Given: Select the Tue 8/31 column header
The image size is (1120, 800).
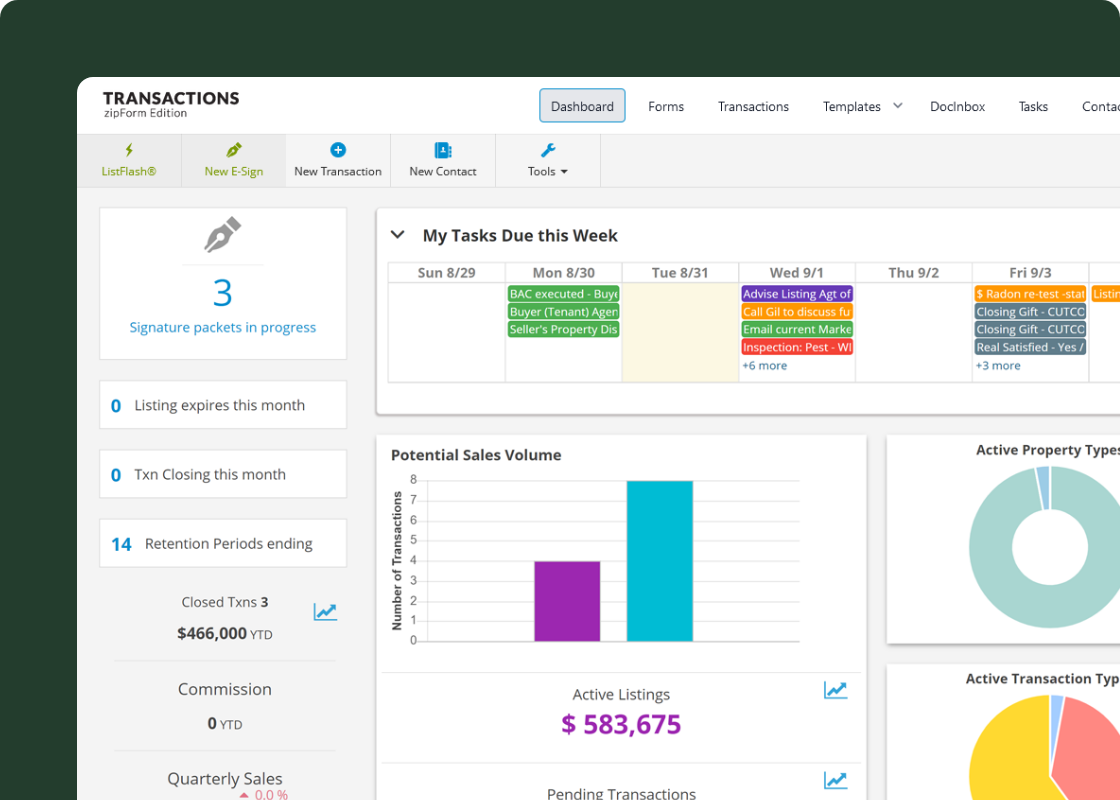Looking at the screenshot, I should (x=680, y=273).
